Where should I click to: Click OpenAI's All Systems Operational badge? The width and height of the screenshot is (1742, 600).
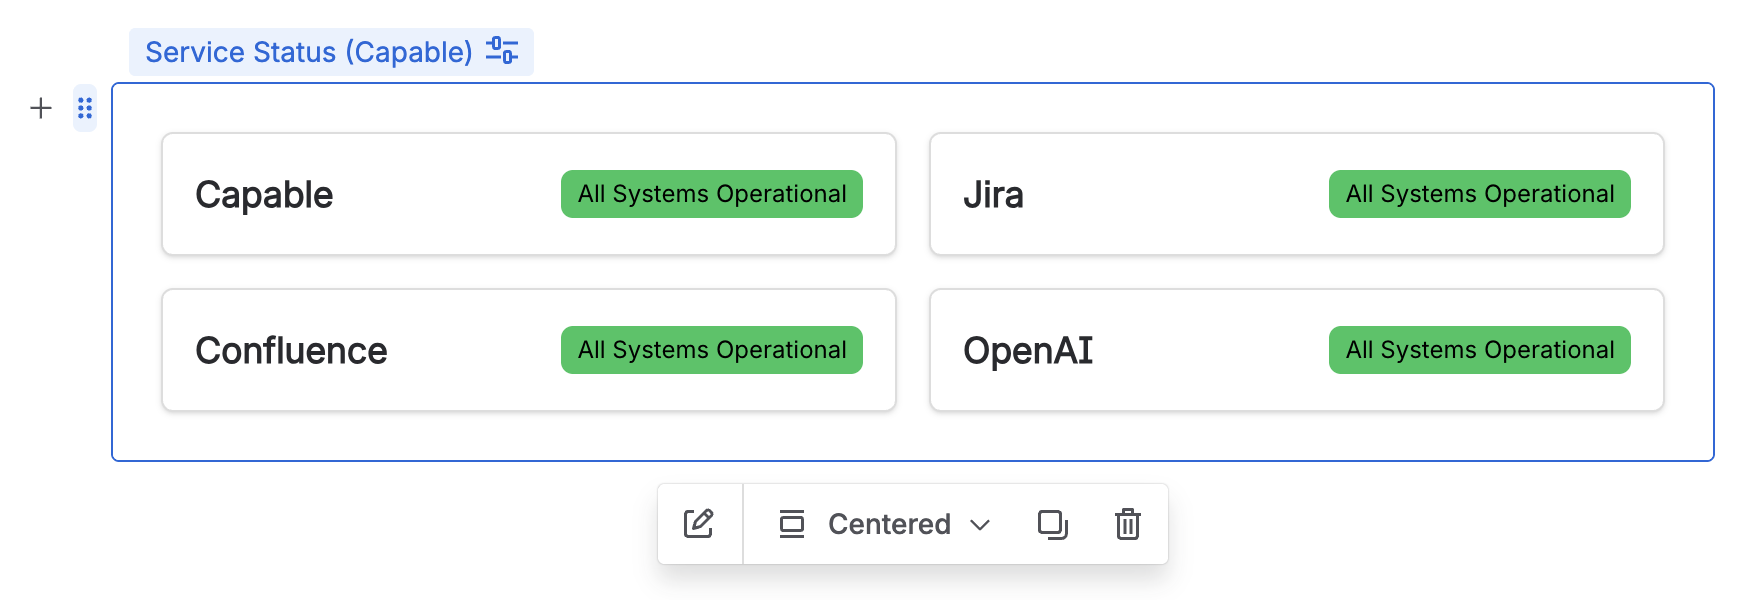point(1479,350)
